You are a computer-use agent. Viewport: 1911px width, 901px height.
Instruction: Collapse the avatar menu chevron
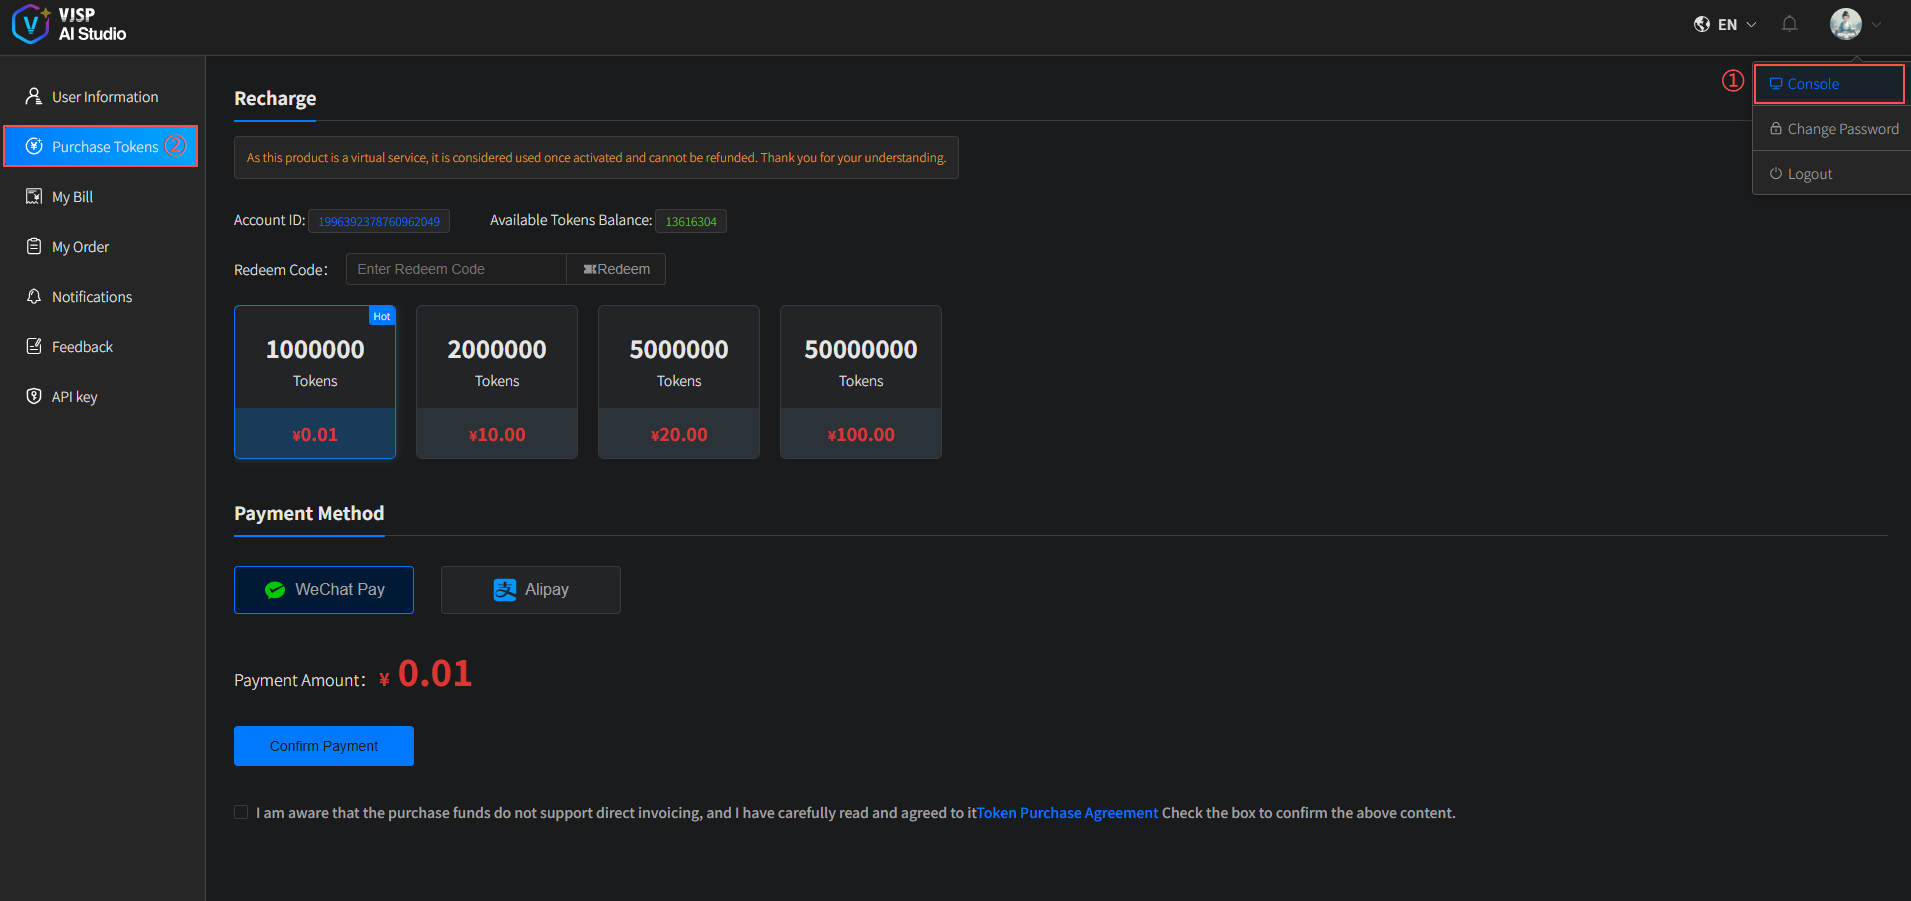click(x=1876, y=25)
